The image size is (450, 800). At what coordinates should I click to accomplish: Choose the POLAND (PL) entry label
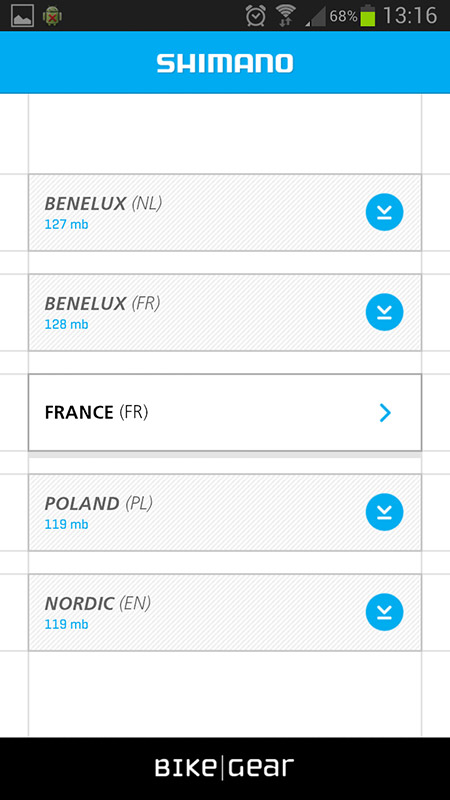click(99, 504)
